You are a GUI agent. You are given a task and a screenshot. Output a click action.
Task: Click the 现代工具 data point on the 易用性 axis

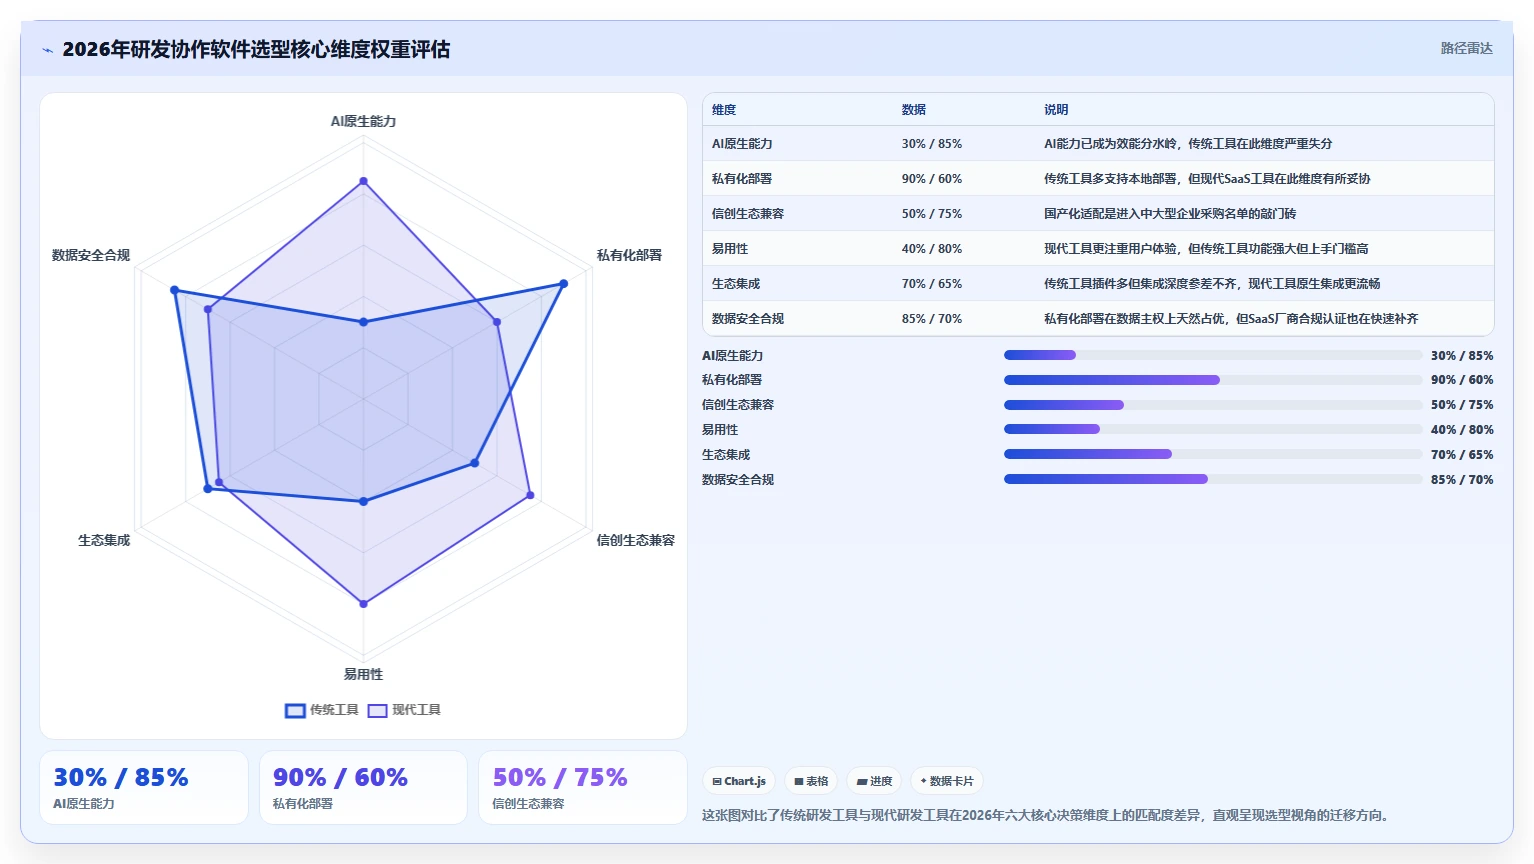[364, 604]
